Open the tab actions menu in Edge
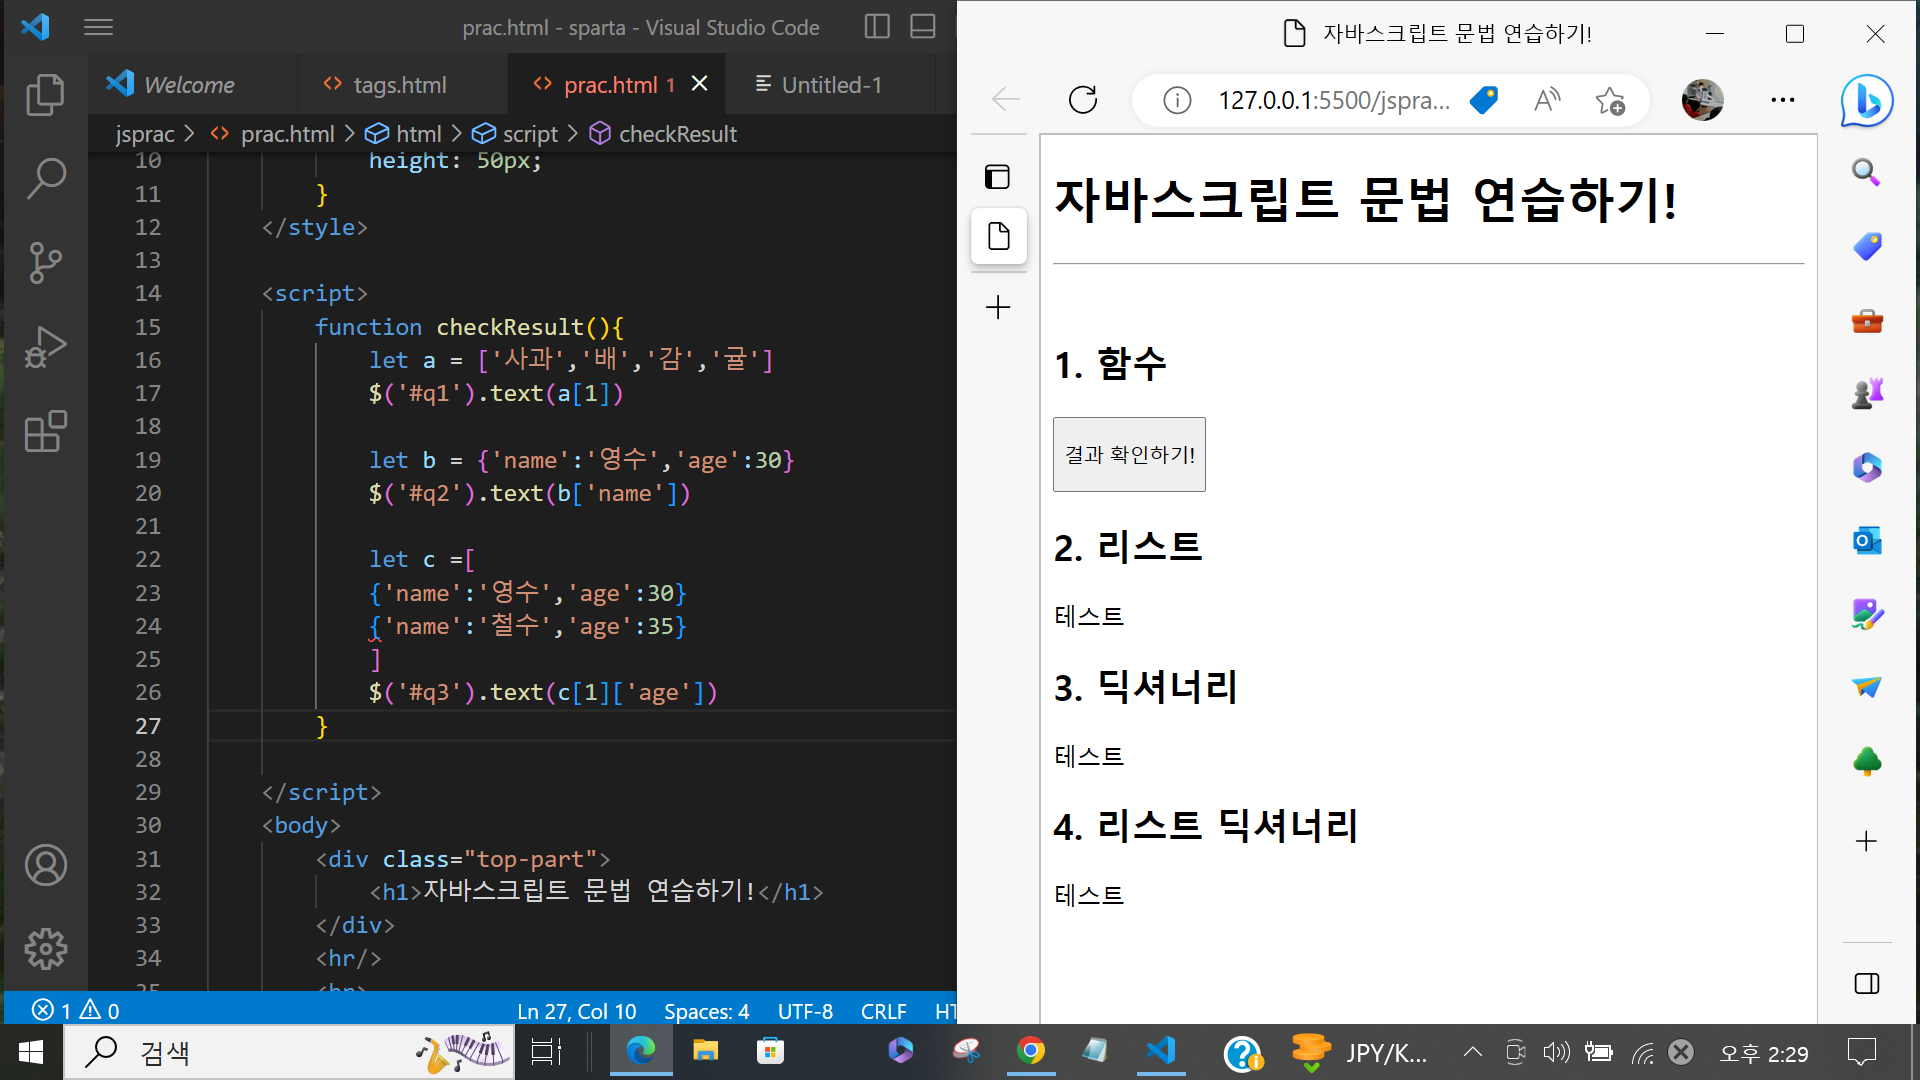 click(x=998, y=177)
